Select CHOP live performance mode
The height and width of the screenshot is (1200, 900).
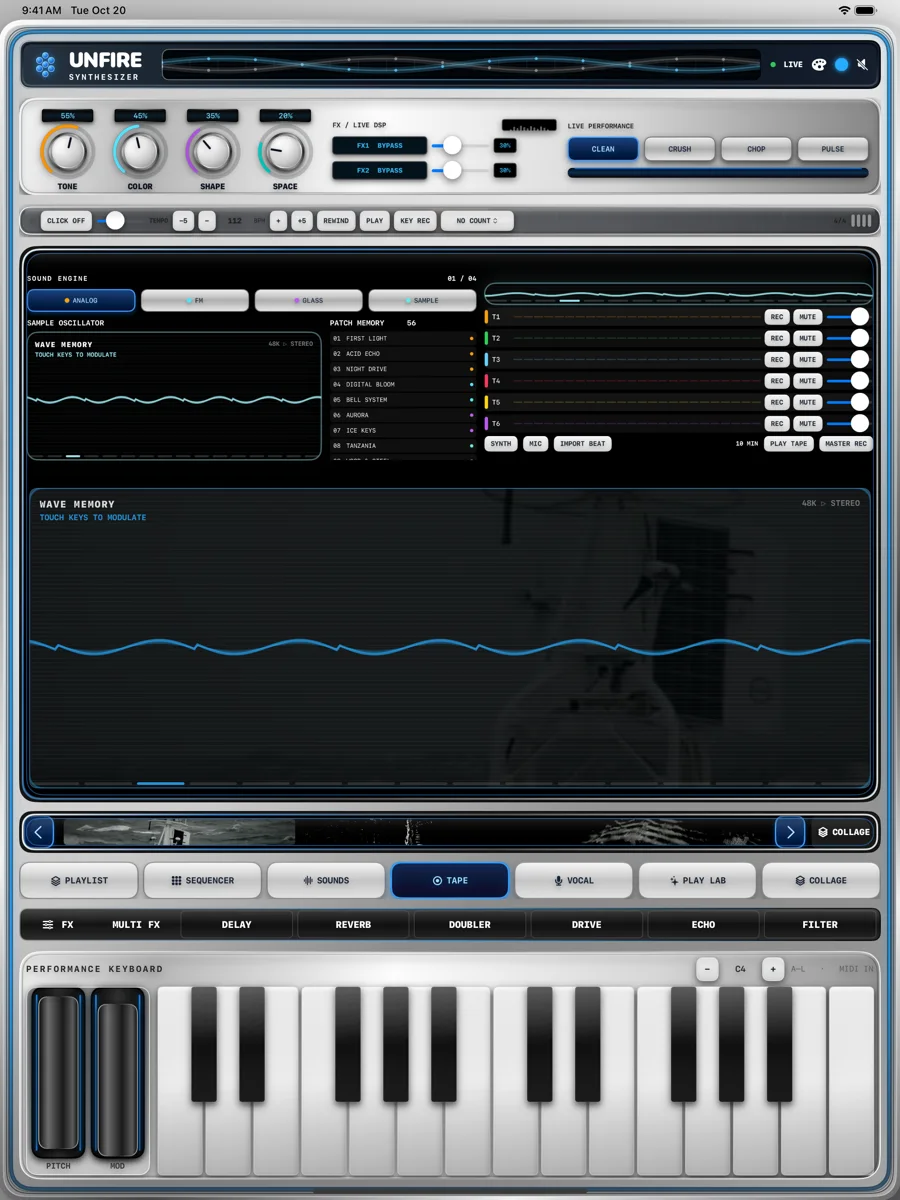(756, 149)
